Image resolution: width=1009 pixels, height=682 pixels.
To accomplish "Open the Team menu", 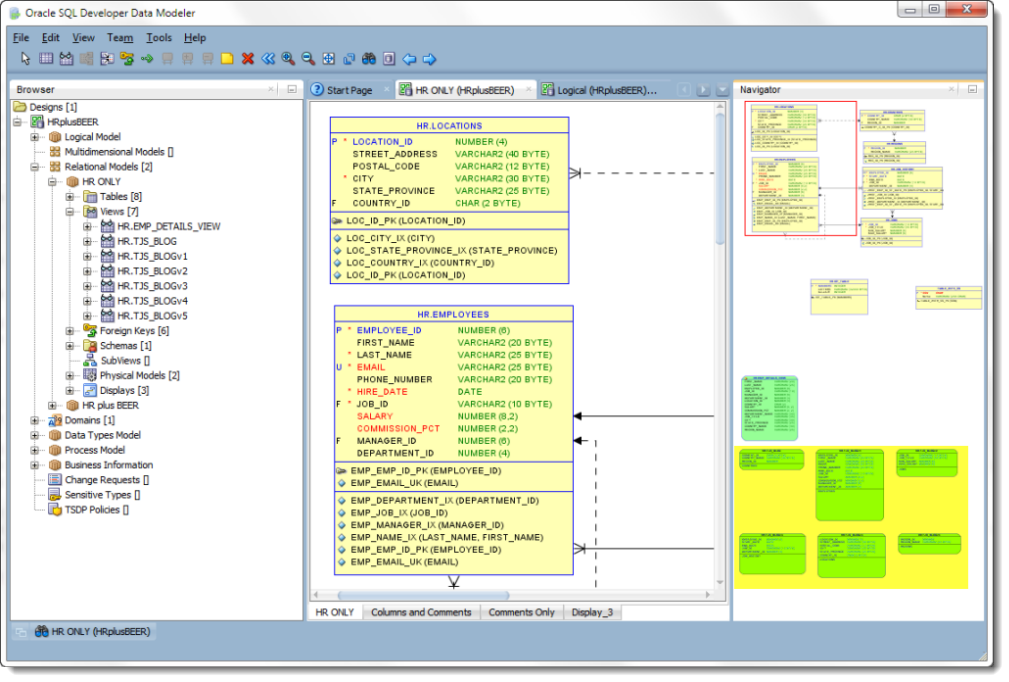I will click(120, 38).
